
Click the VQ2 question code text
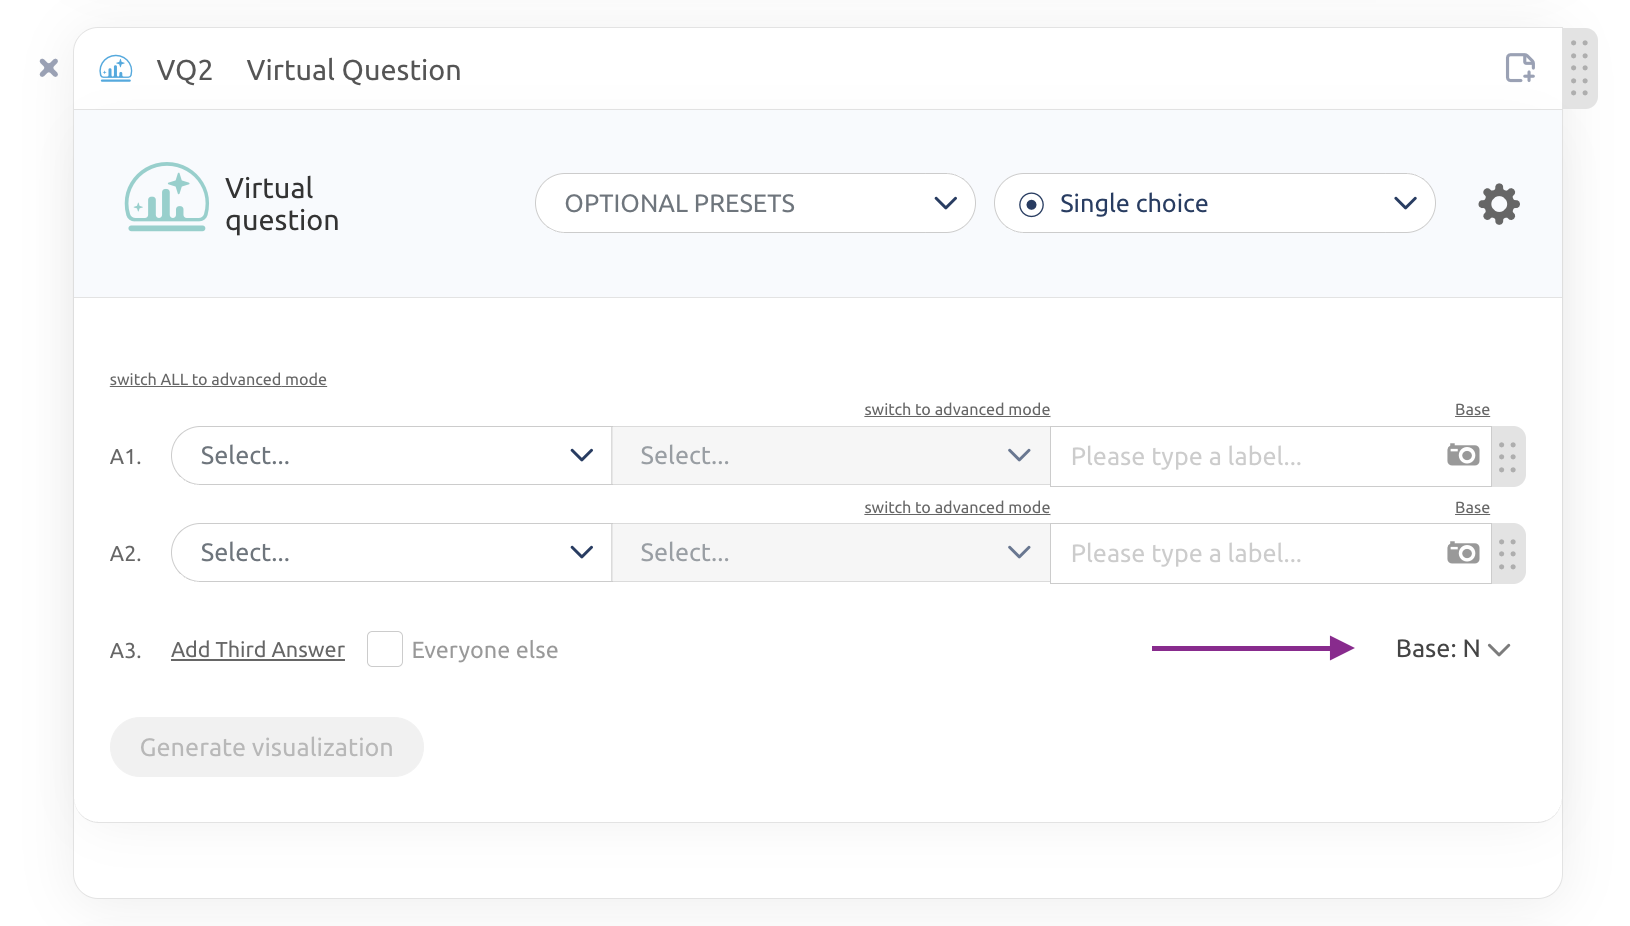185,70
